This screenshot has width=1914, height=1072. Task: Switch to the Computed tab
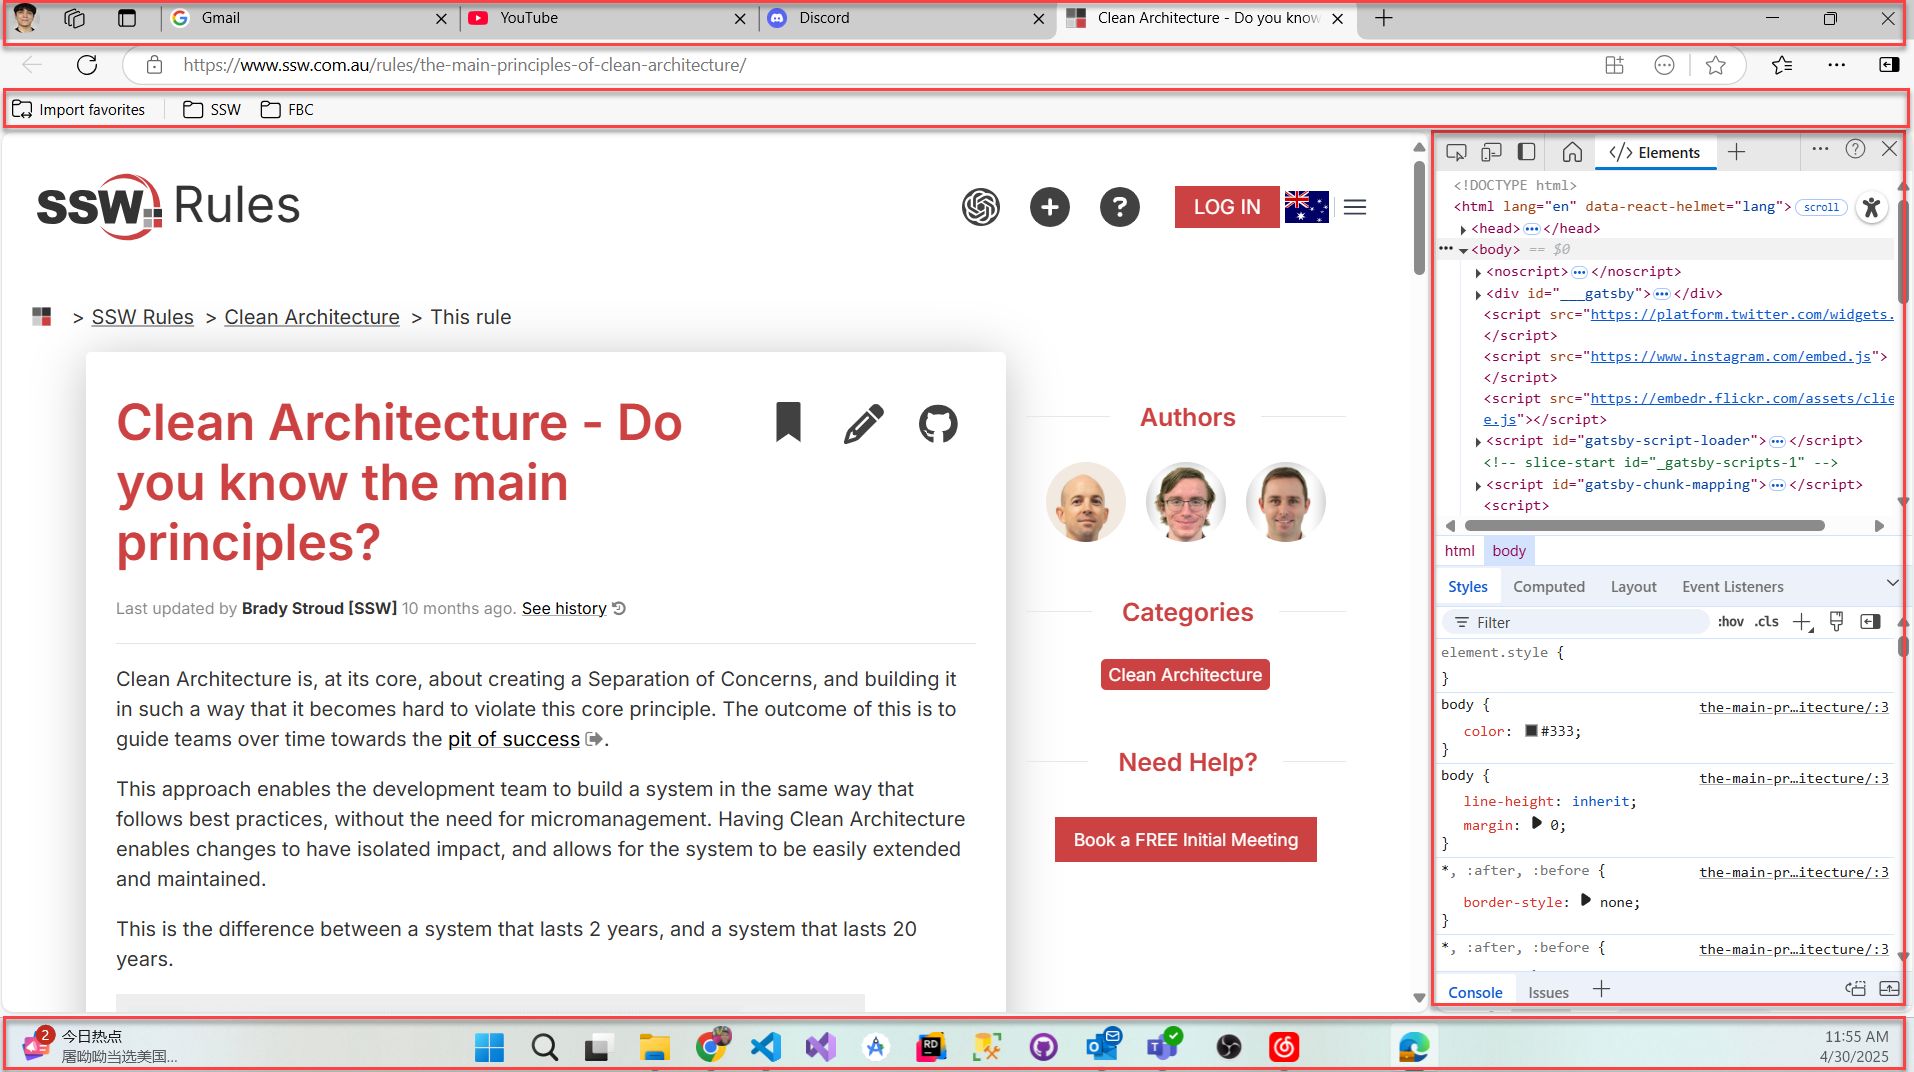[x=1548, y=587]
